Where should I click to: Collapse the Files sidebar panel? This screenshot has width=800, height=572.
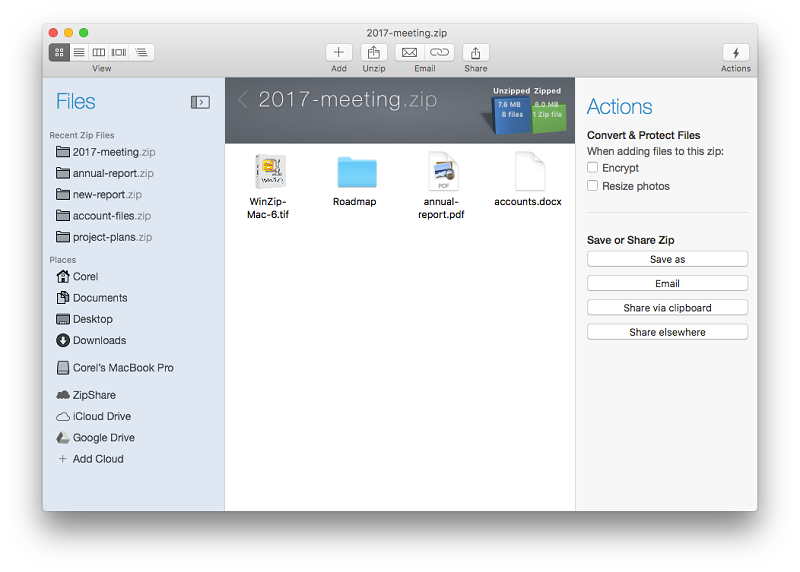(200, 102)
